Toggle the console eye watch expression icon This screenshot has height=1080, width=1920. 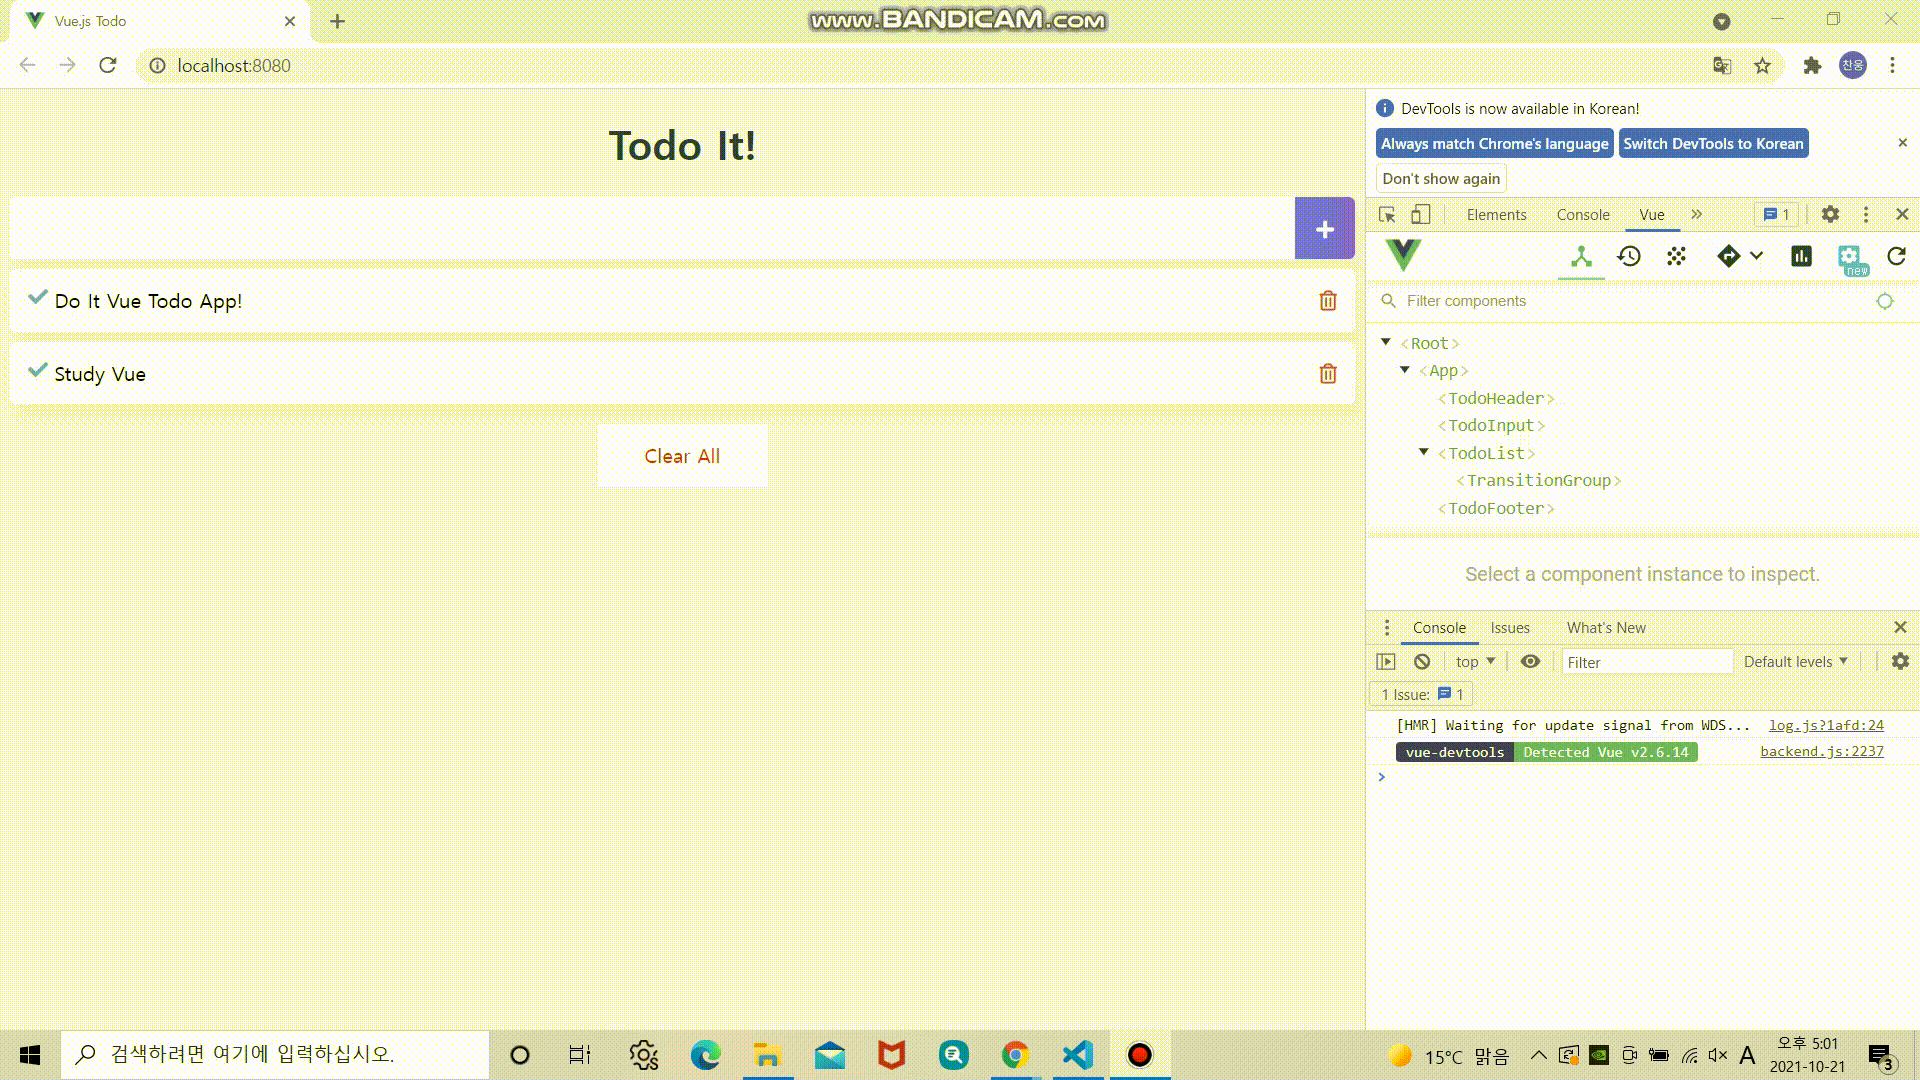[1530, 661]
